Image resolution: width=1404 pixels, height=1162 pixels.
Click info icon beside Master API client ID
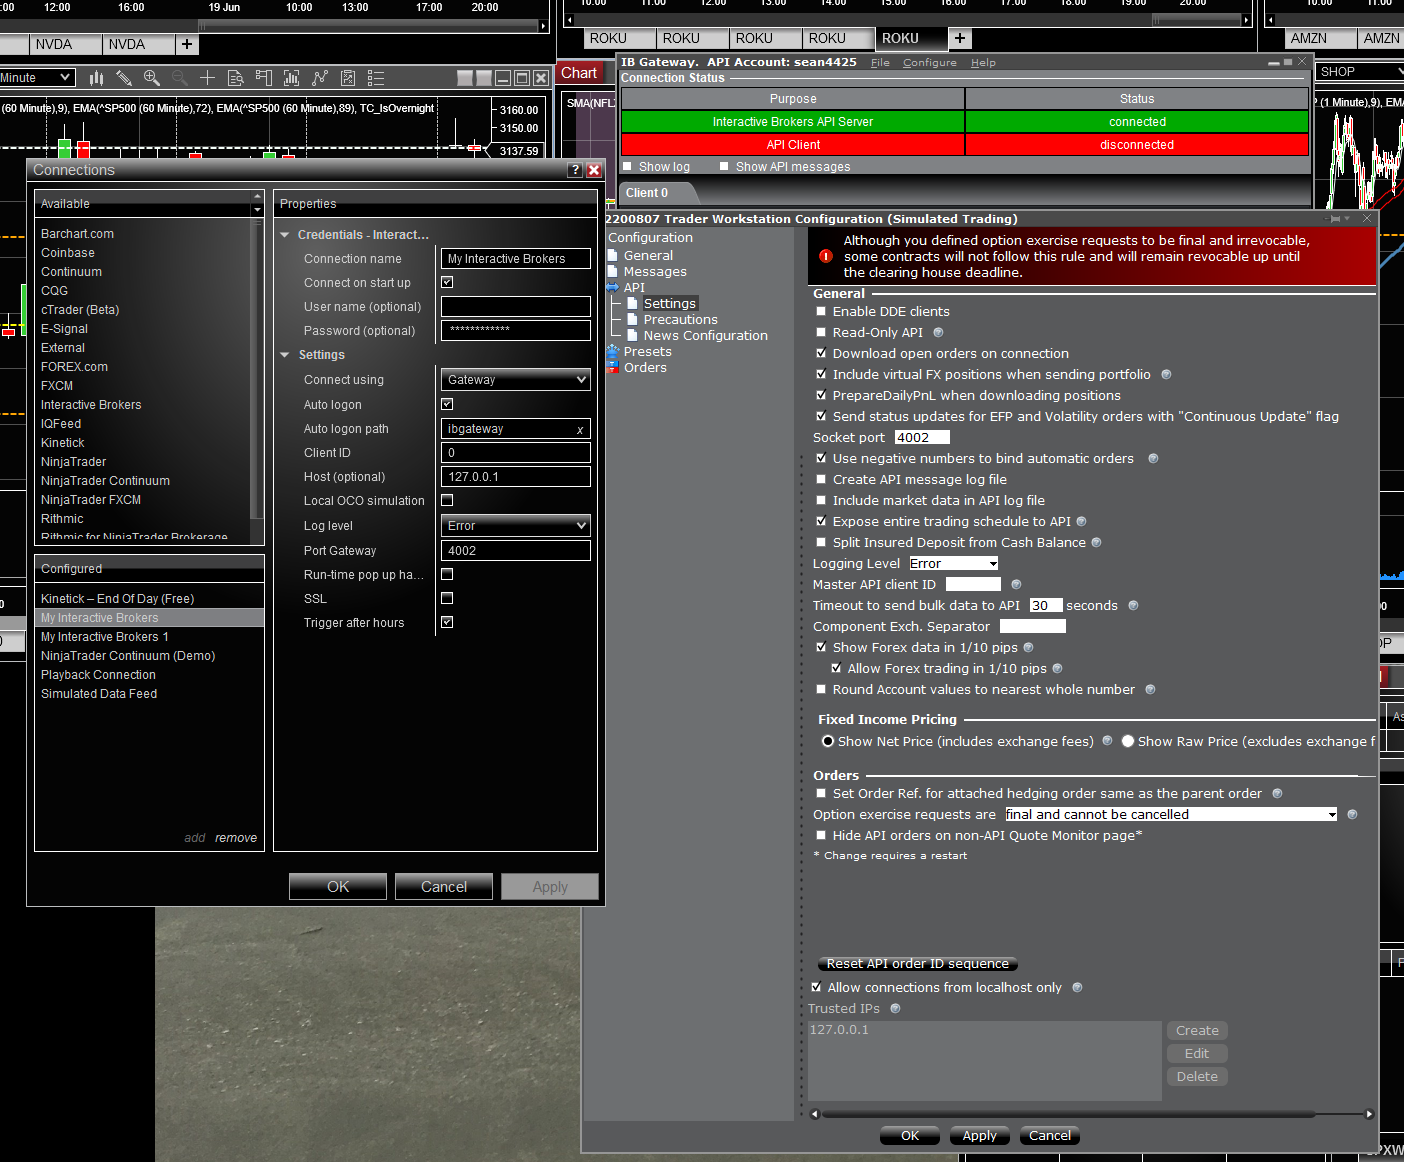coord(1016,585)
